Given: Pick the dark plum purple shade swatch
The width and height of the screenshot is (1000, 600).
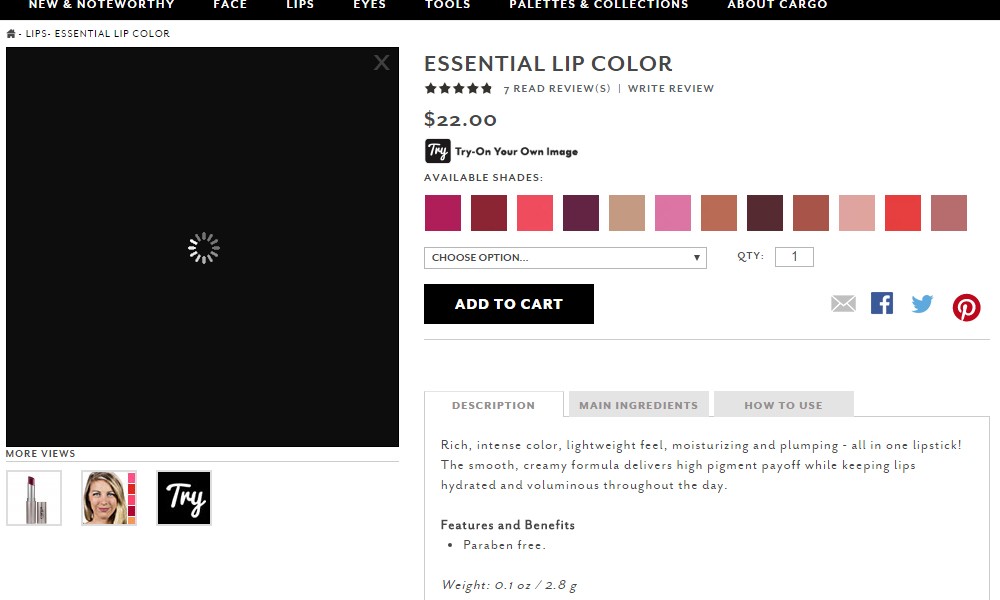Looking at the screenshot, I should 581,213.
